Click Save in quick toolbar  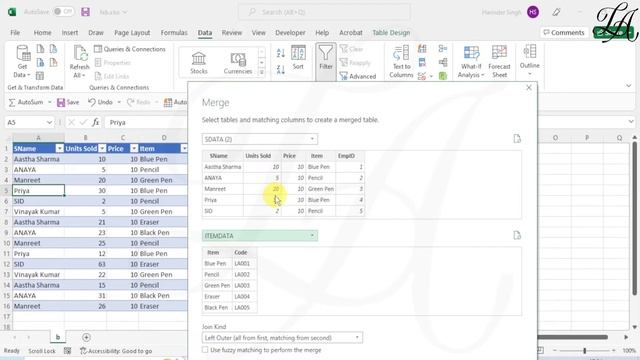click(x=68, y=102)
